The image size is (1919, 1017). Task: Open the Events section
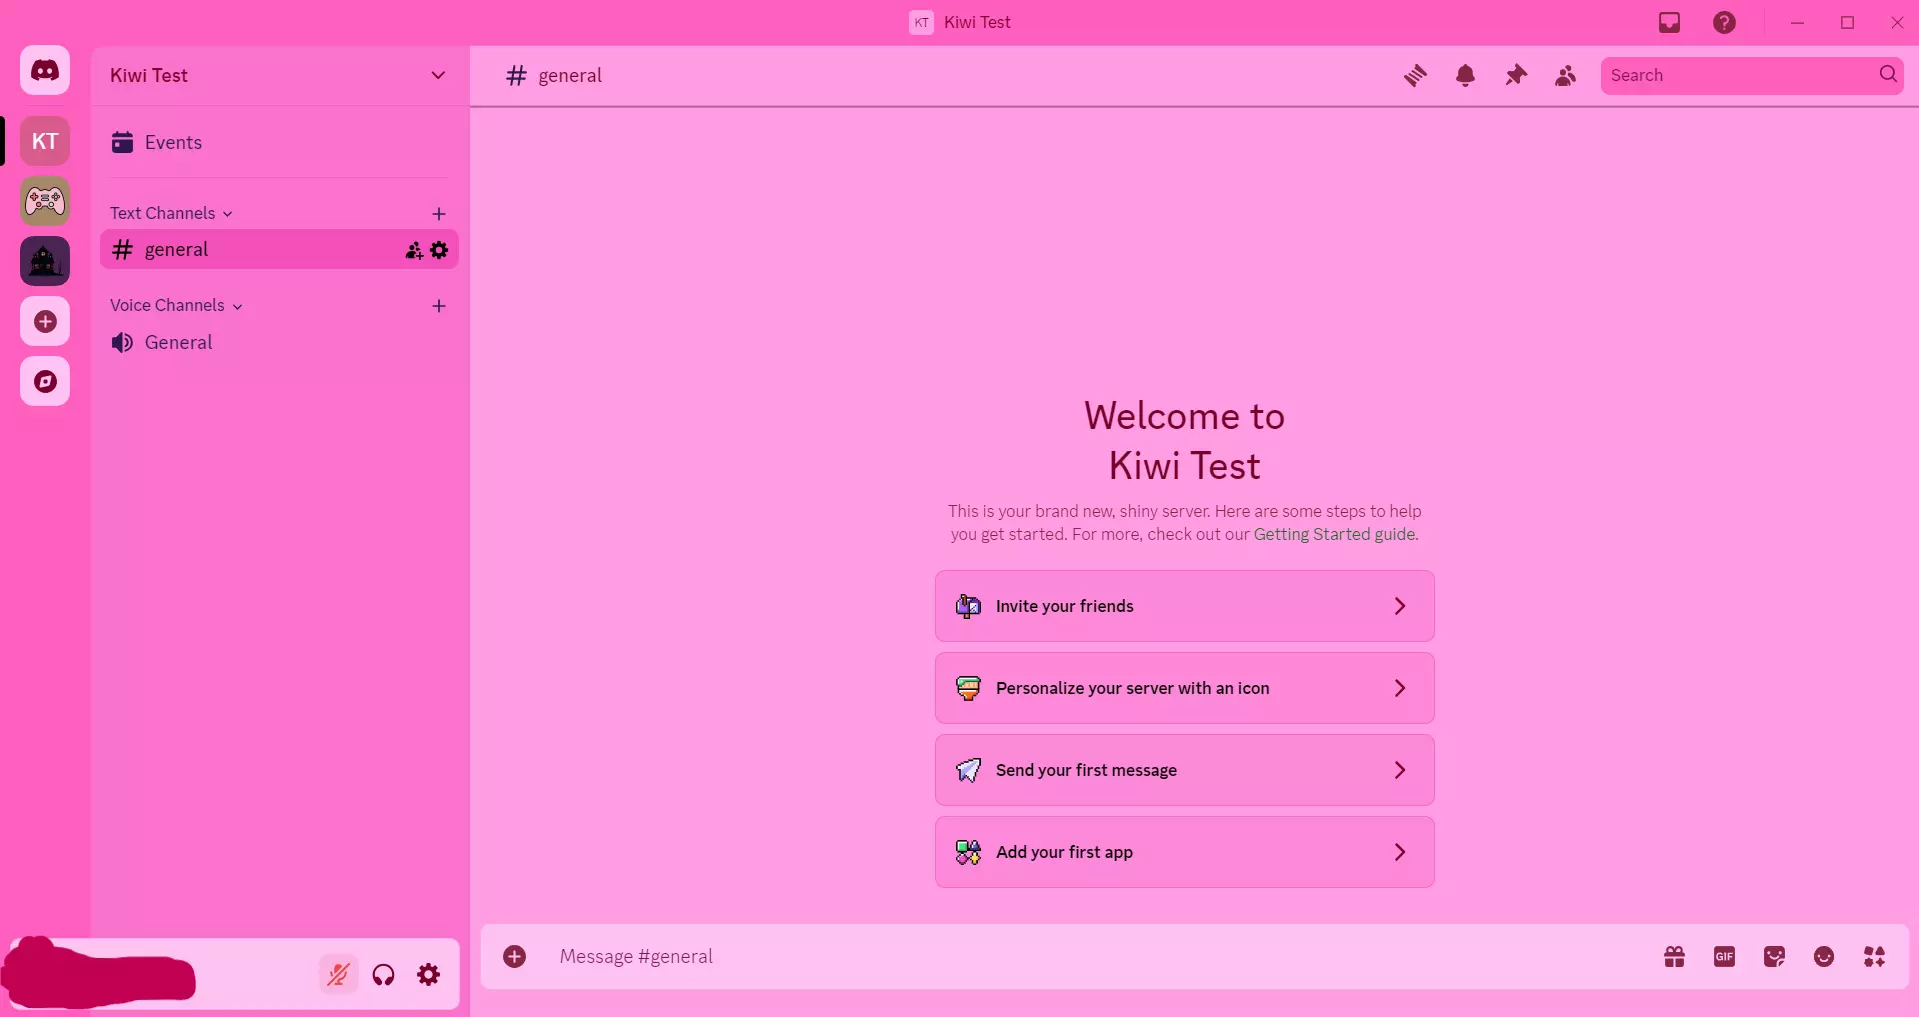pyautogui.click(x=279, y=142)
